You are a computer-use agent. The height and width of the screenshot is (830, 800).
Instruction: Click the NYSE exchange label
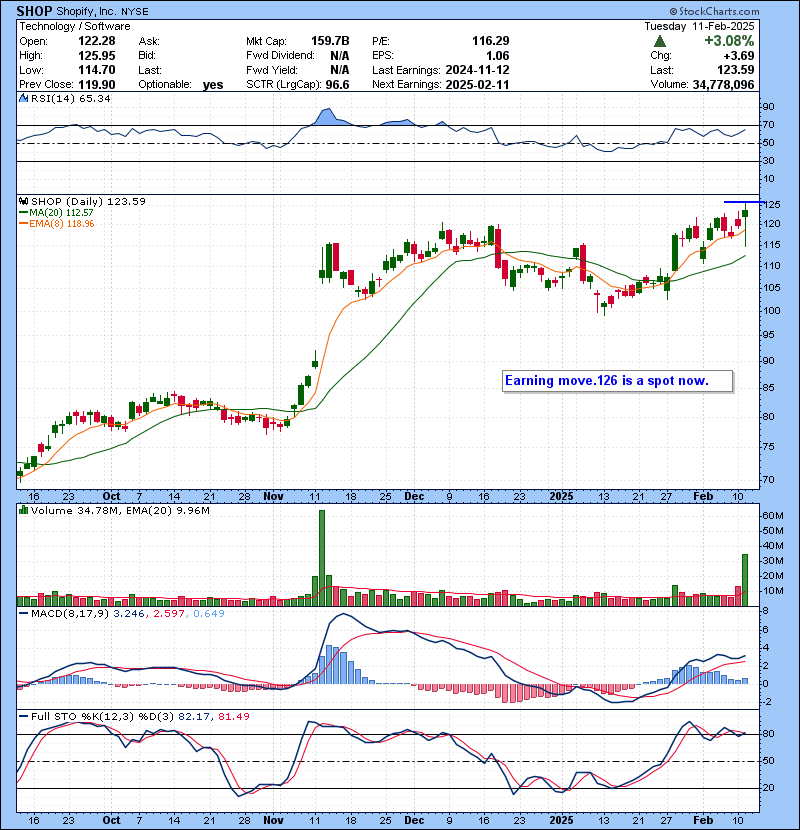point(134,11)
